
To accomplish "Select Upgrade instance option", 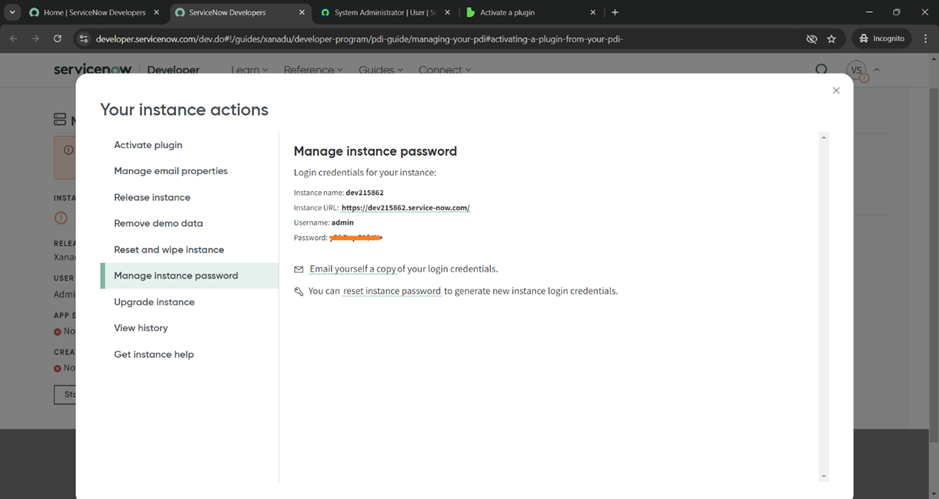I will (154, 302).
